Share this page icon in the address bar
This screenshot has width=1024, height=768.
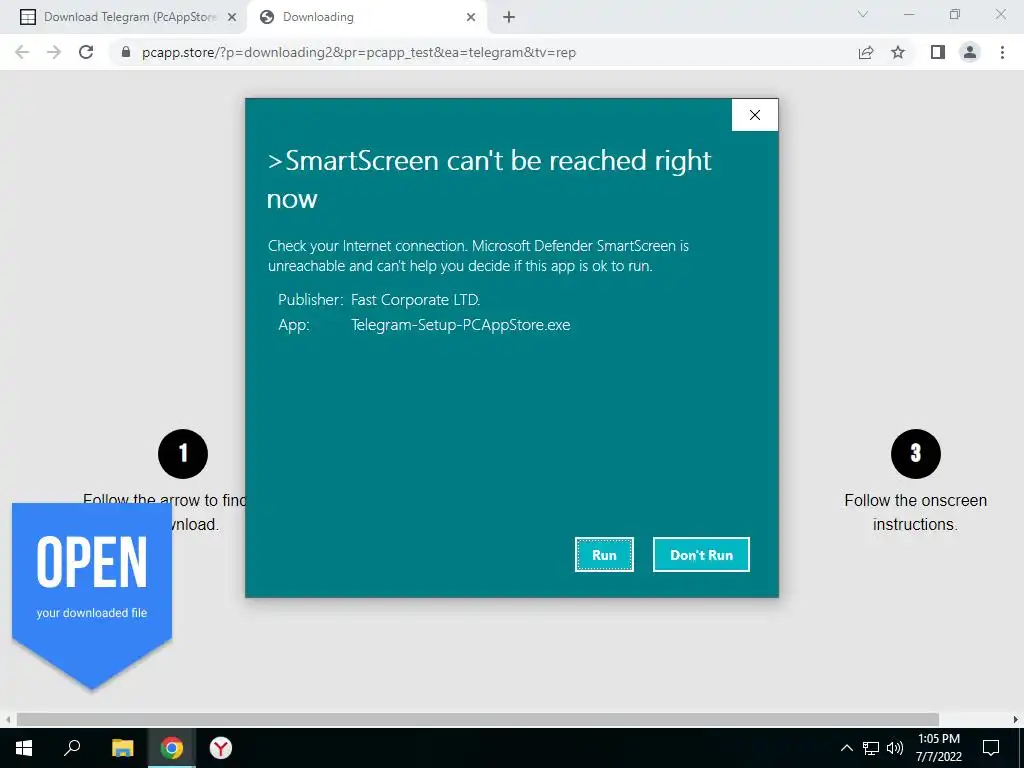click(x=866, y=52)
